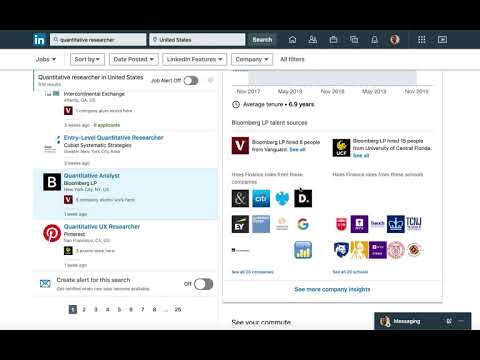Go to results page 3
This screenshot has height=360, width=480.
[96, 310]
